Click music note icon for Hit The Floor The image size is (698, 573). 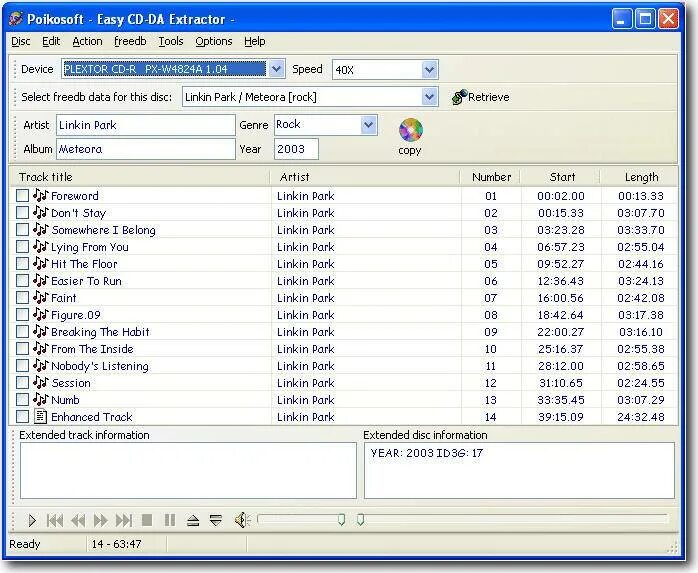tap(41, 263)
